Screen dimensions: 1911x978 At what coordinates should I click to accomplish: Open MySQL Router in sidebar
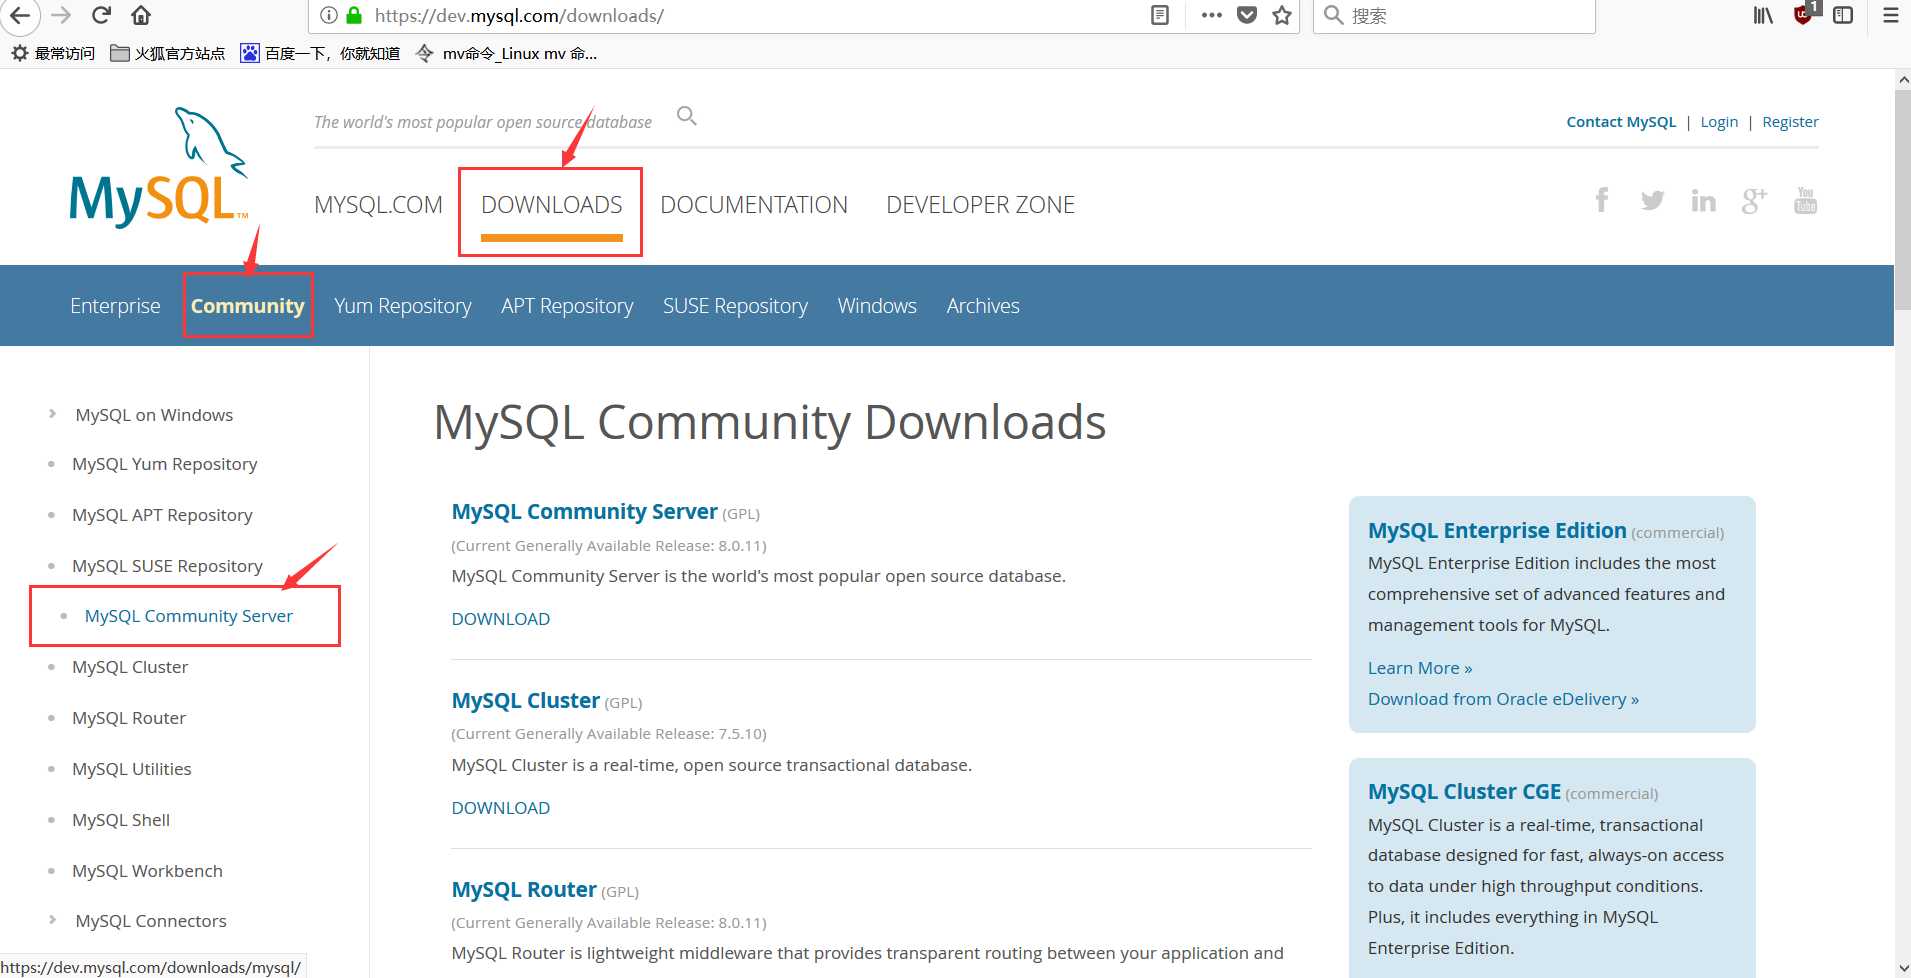129,718
